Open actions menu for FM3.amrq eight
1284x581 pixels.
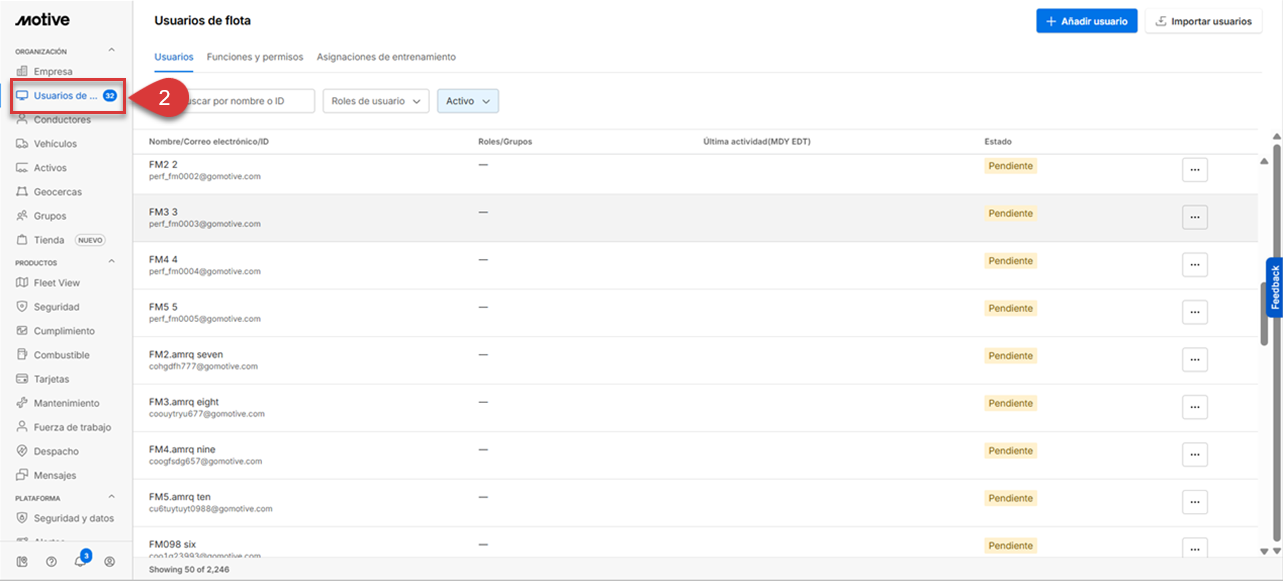[1195, 407]
